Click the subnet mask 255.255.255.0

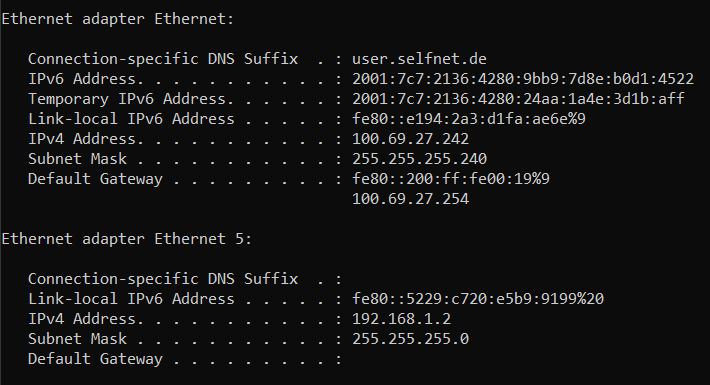tap(410, 338)
